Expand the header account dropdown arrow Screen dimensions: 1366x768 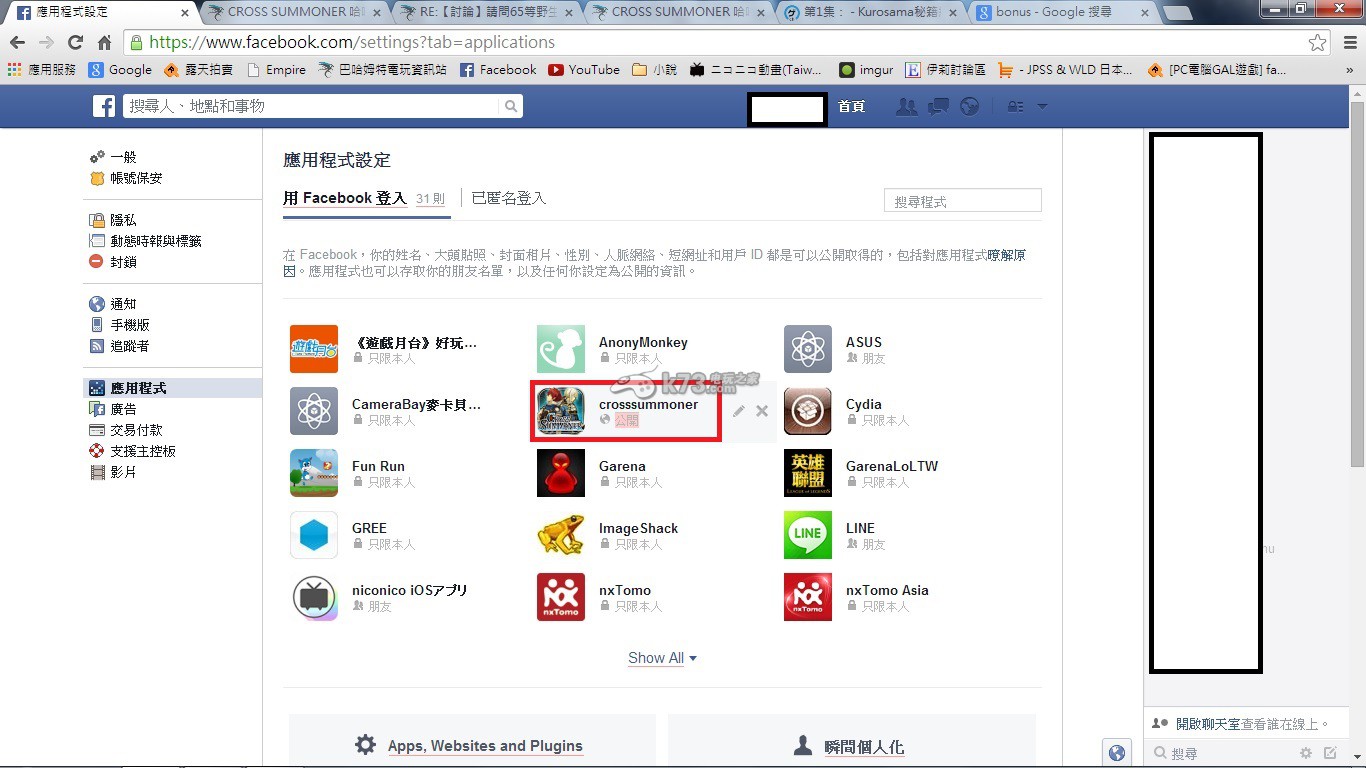coord(1042,106)
